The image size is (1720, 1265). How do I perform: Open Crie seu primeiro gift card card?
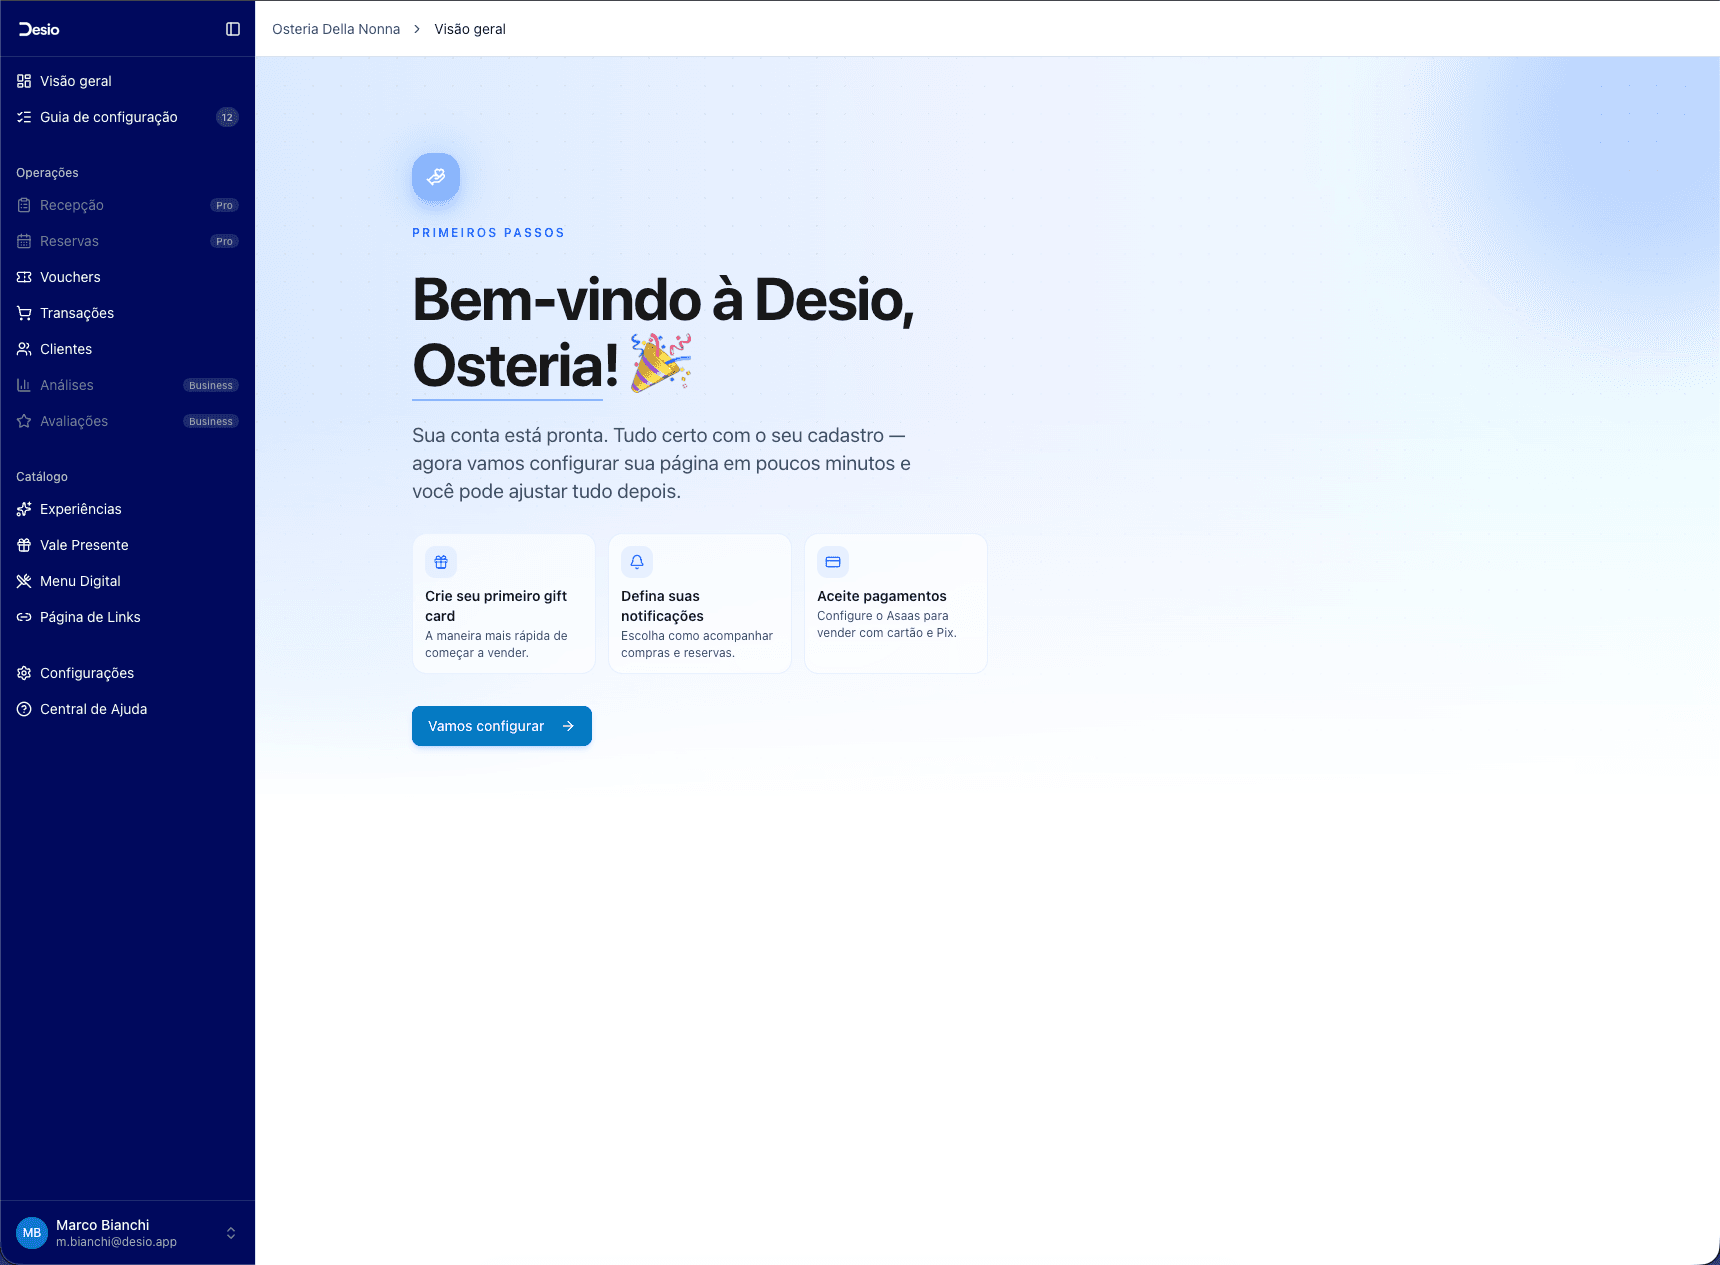point(504,603)
